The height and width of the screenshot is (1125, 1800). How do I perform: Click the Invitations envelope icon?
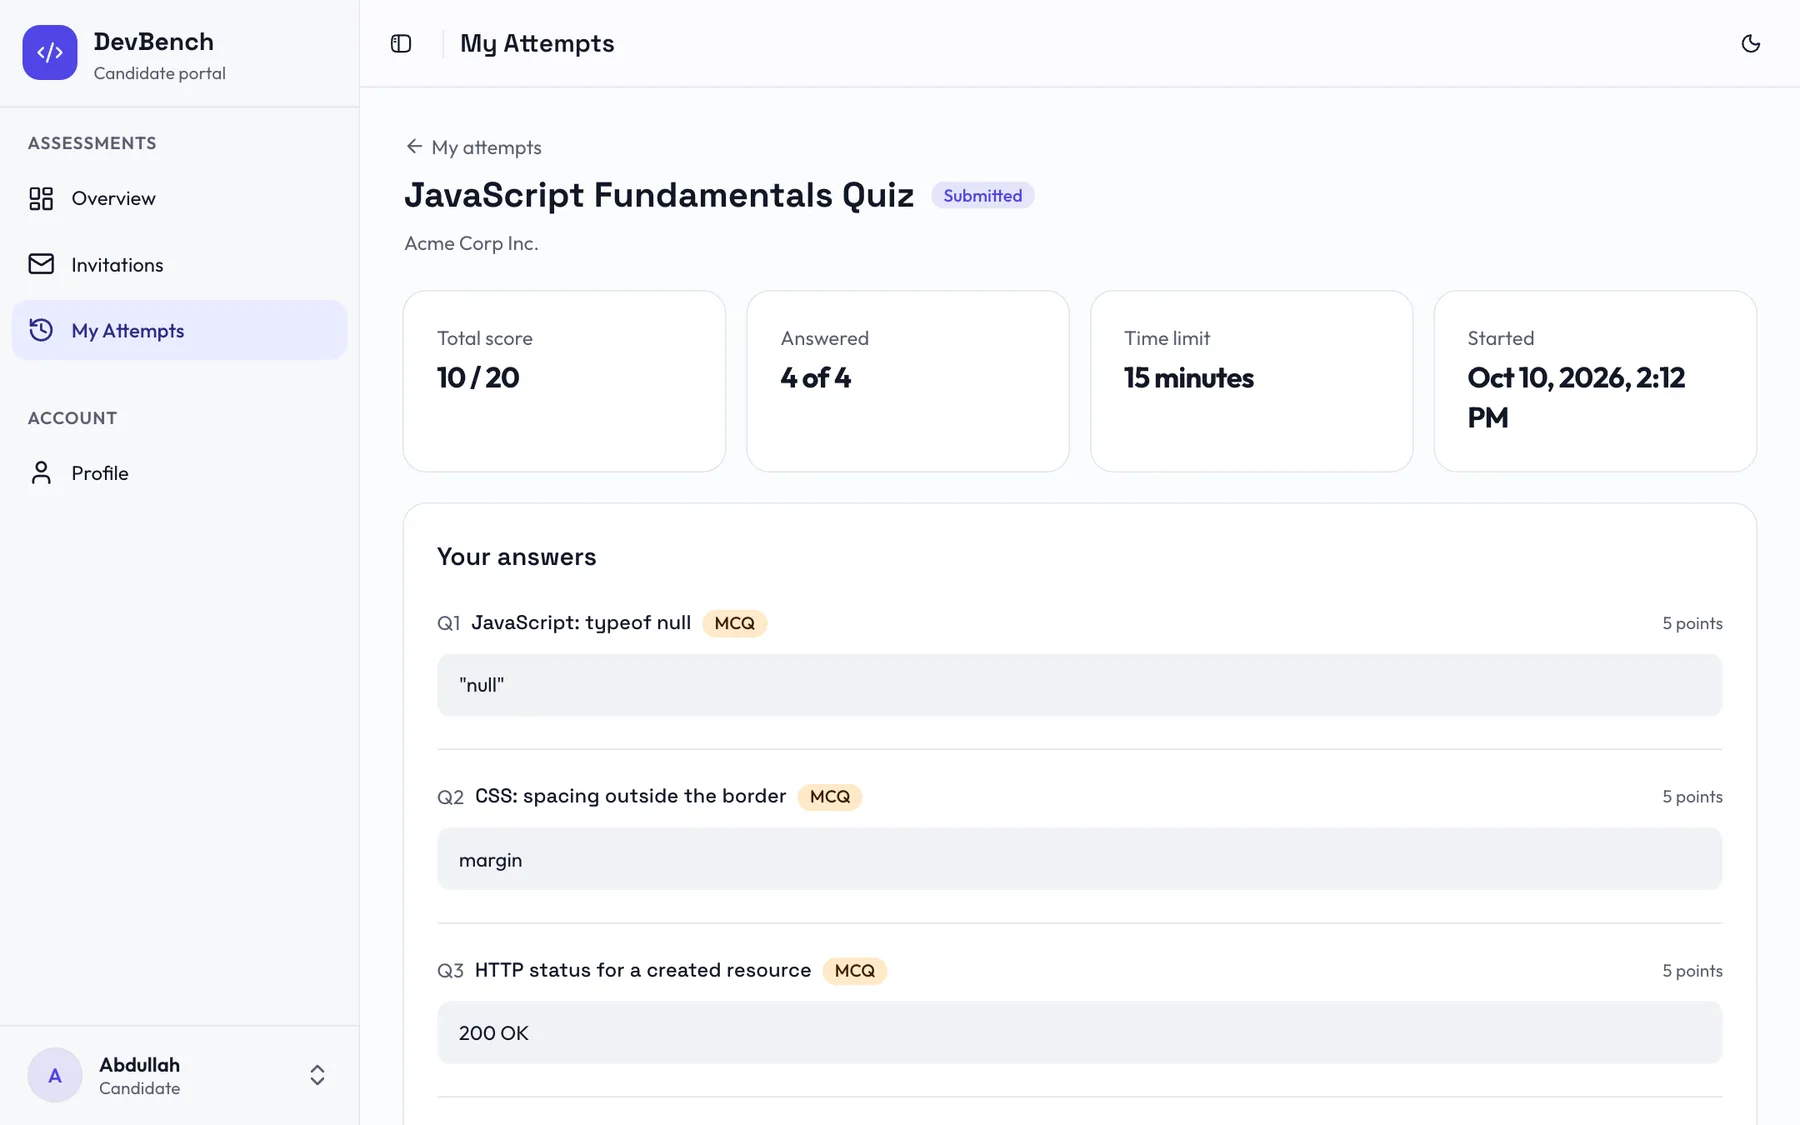click(41, 264)
